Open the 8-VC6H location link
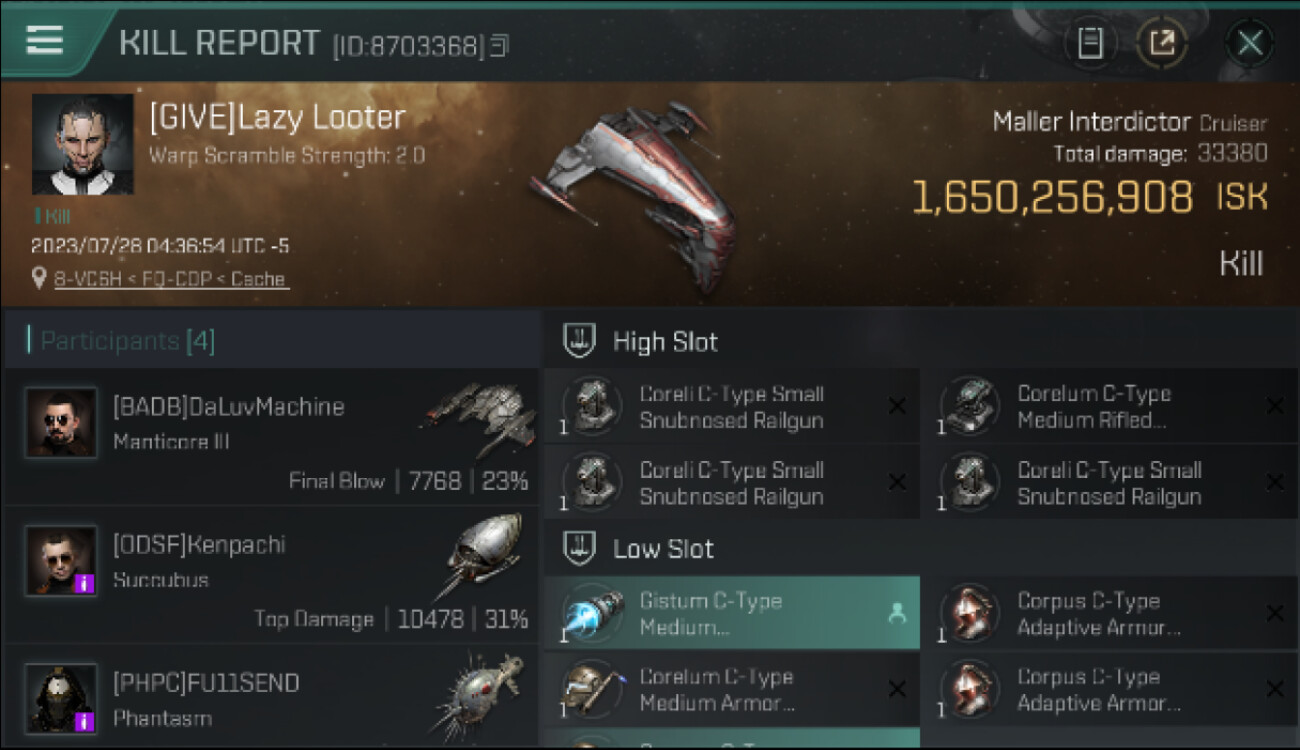 point(172,279)
